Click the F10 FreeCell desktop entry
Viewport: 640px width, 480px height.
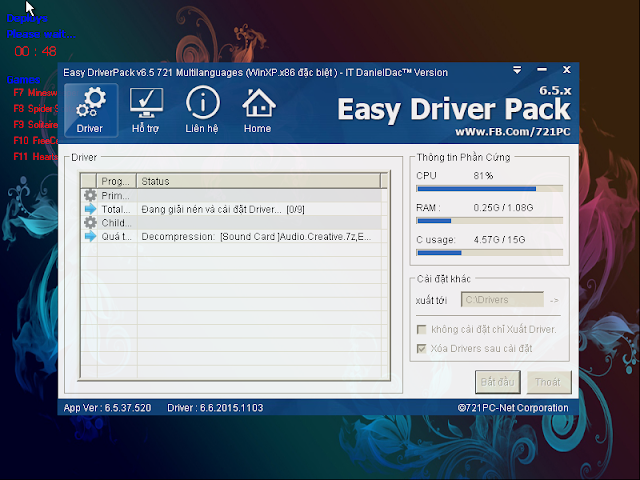[x=36, y=141]
